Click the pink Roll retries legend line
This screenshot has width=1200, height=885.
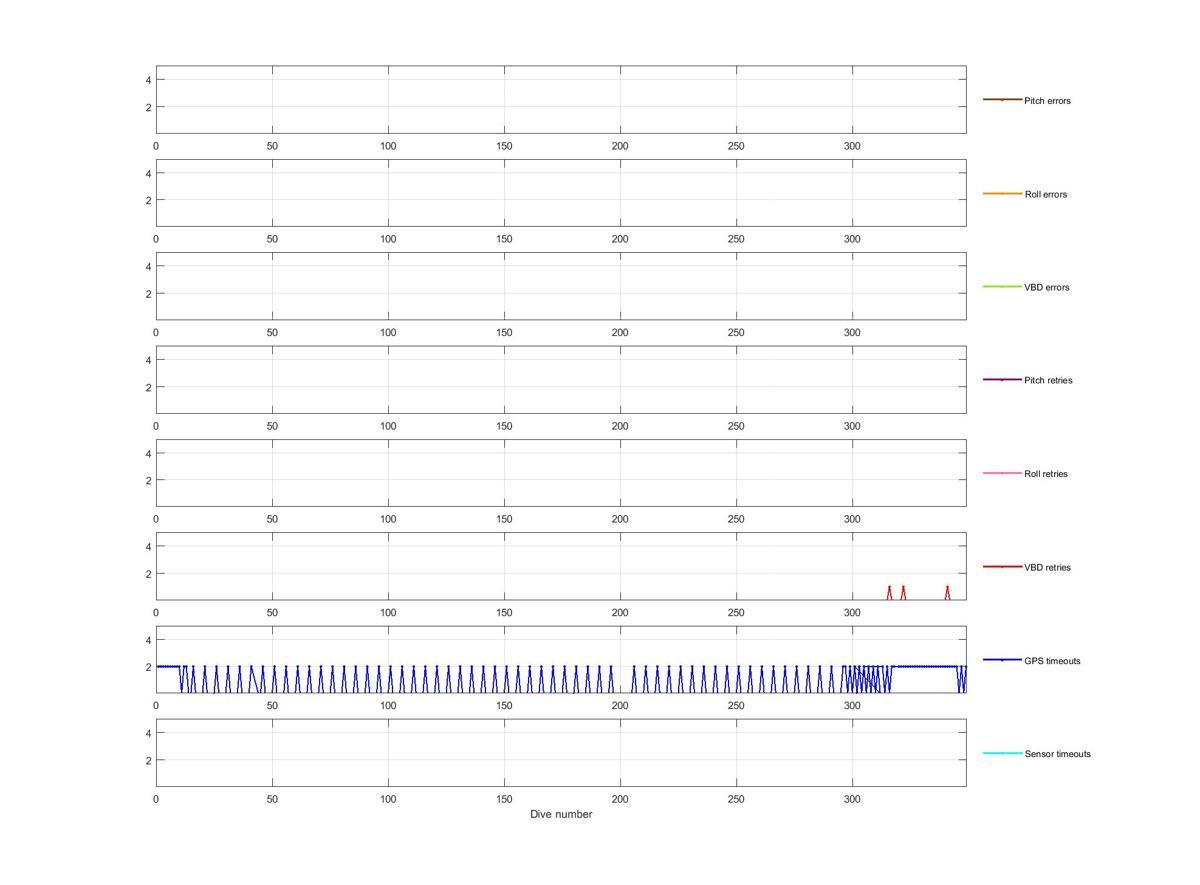1002,473
